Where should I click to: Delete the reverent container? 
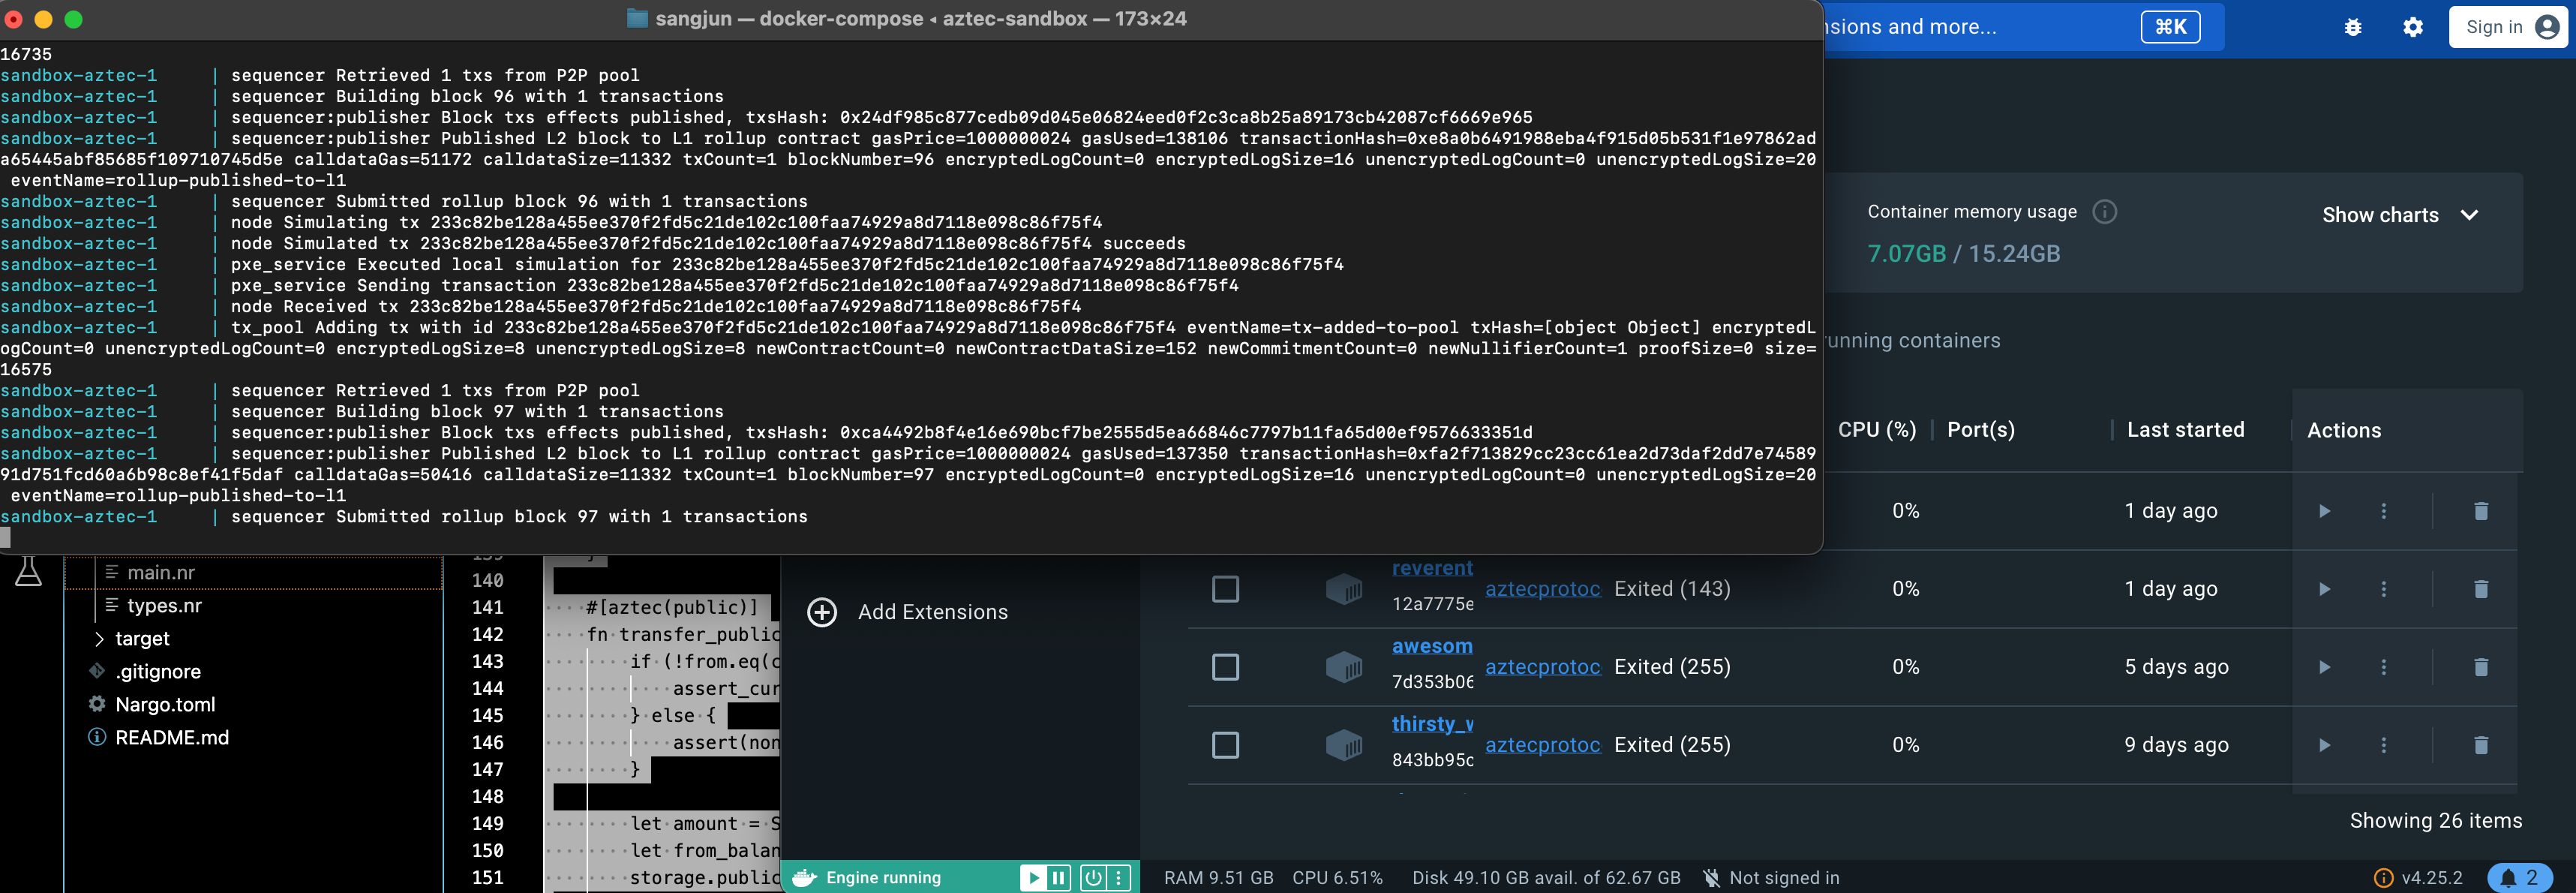click(2480, 589)
